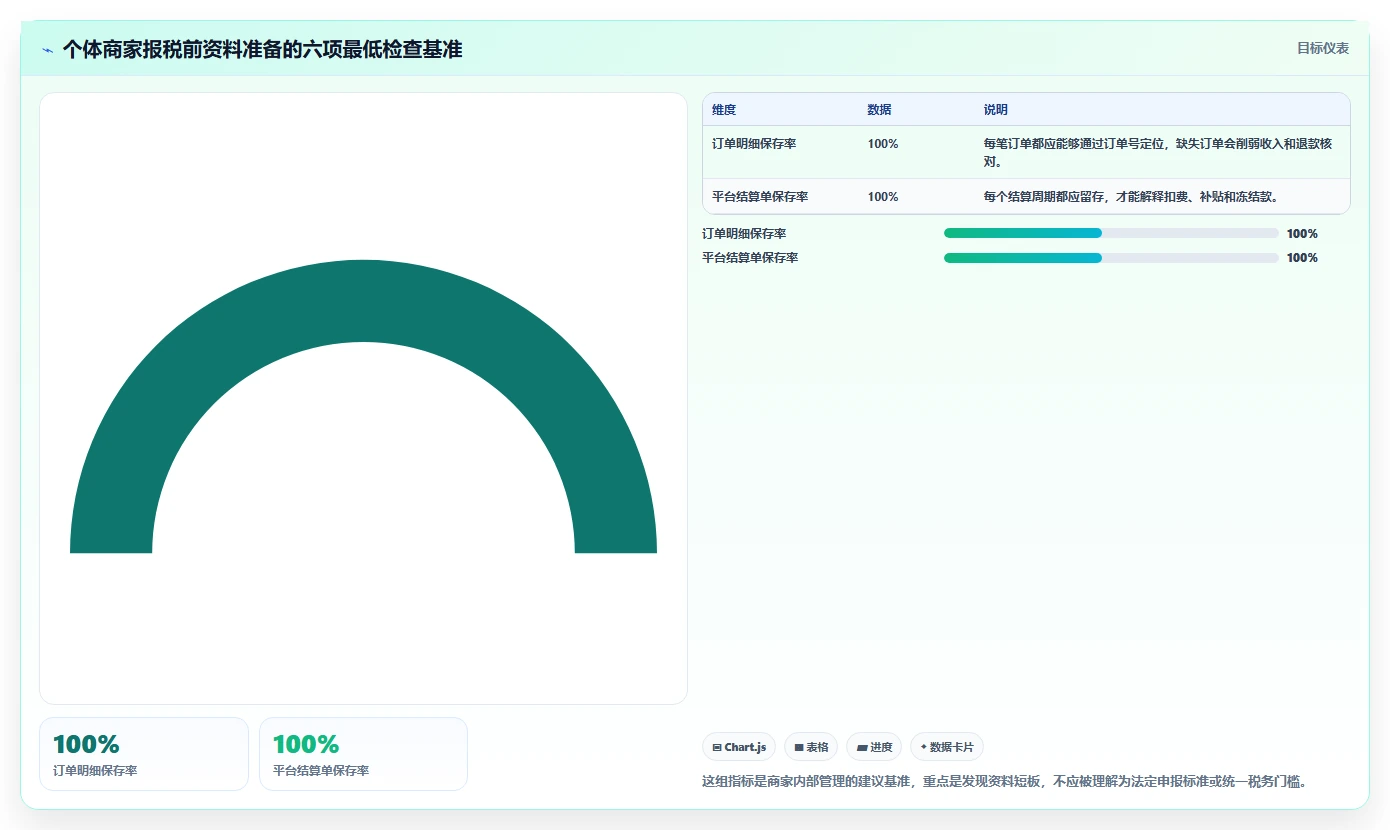The image size is (1390, 830).
Task: Click the 表格 tag chip
Action: click(x=811, y=747)
